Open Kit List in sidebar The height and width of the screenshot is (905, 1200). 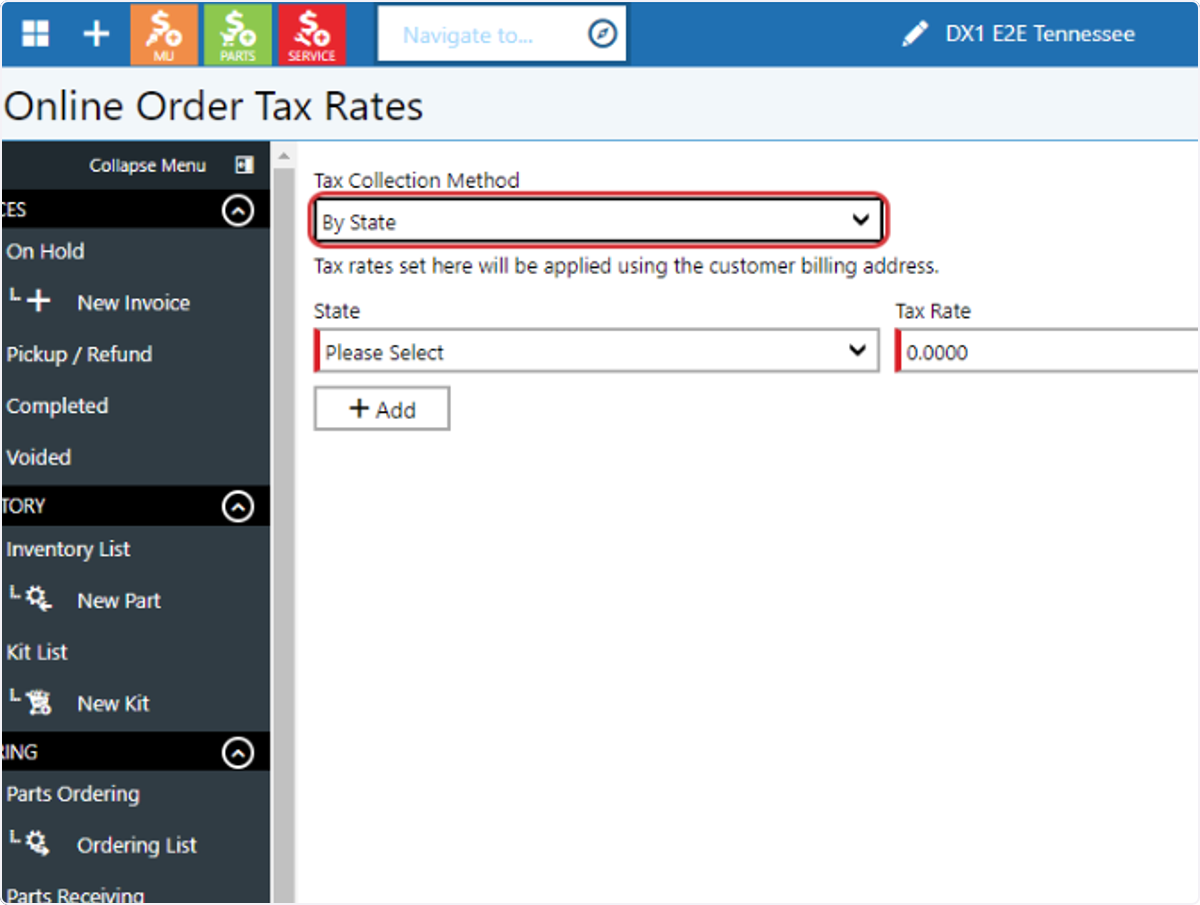(37, 652)
